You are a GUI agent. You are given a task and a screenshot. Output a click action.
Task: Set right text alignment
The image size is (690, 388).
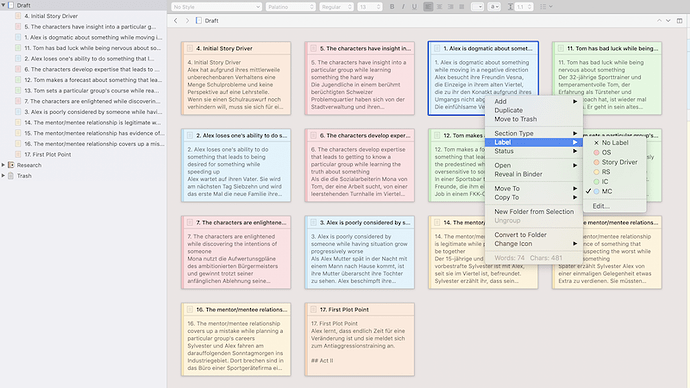450,7
